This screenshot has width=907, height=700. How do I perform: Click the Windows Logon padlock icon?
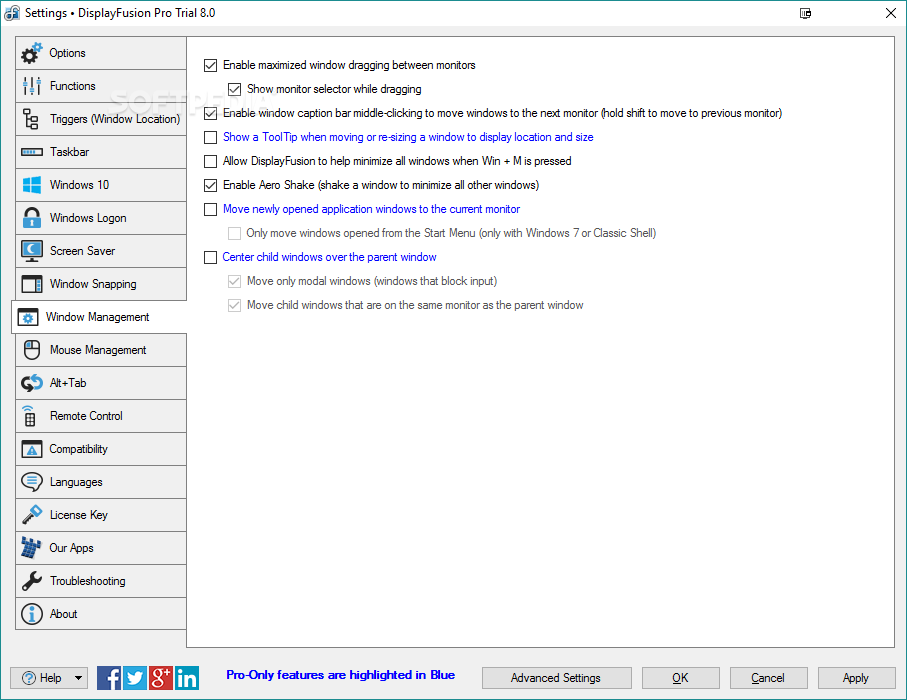pos(31,218)
